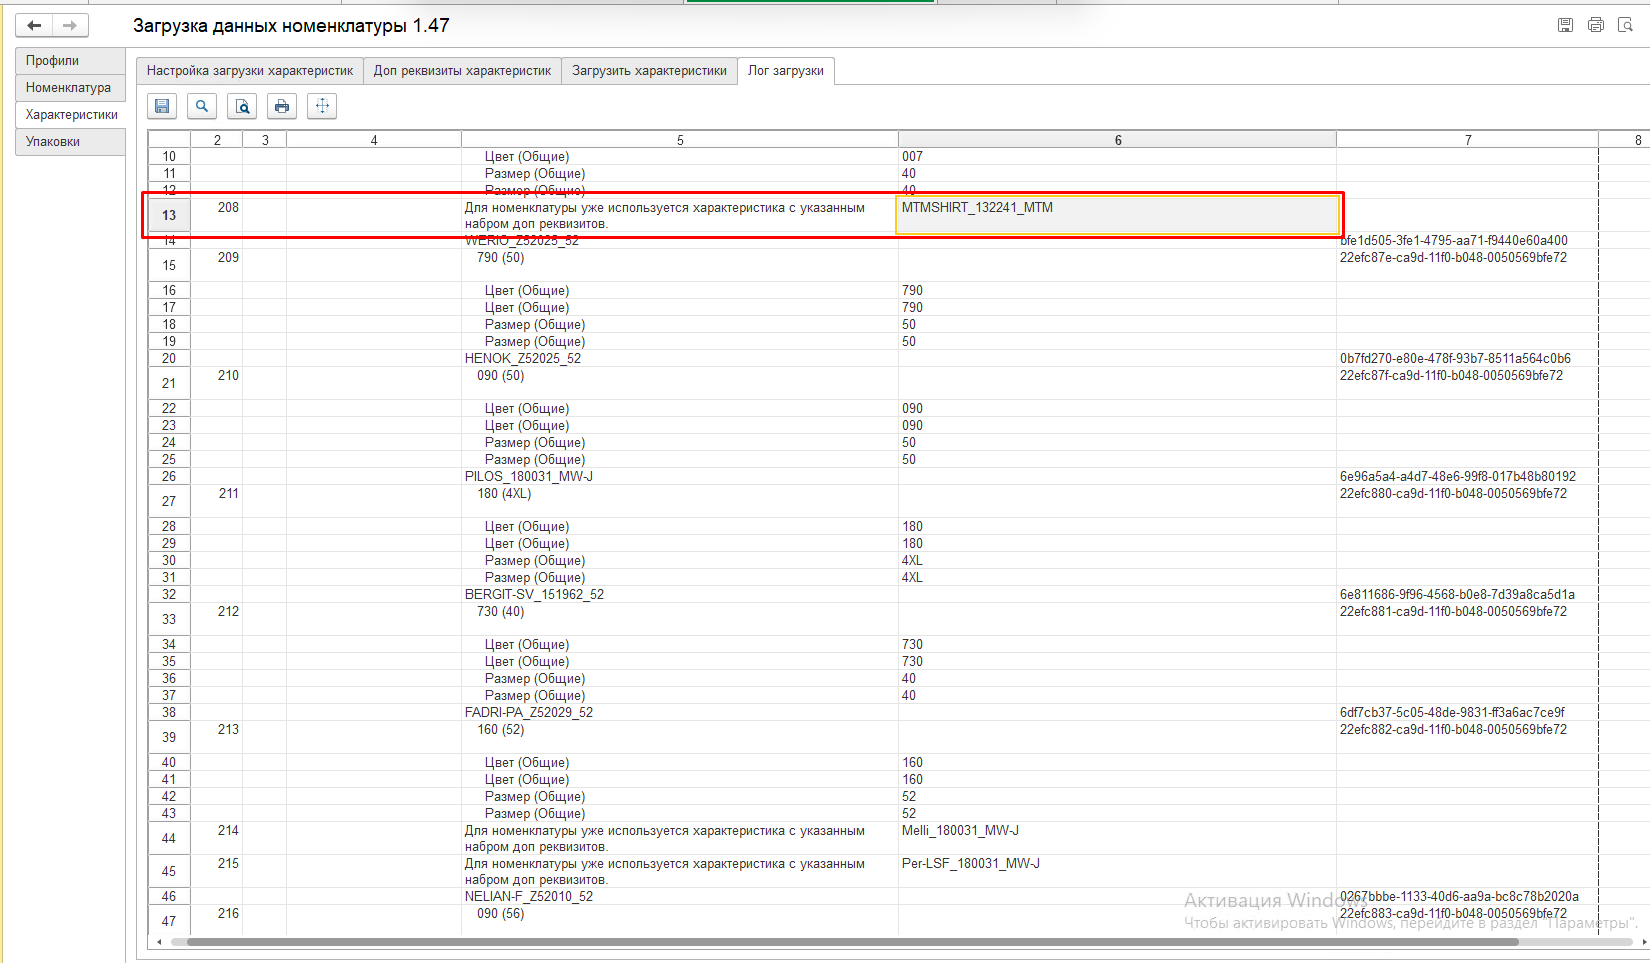Open the toolbar preview icon beside the magnifier
Viewport: 1650px width, 963px height.
click(242, 106)
